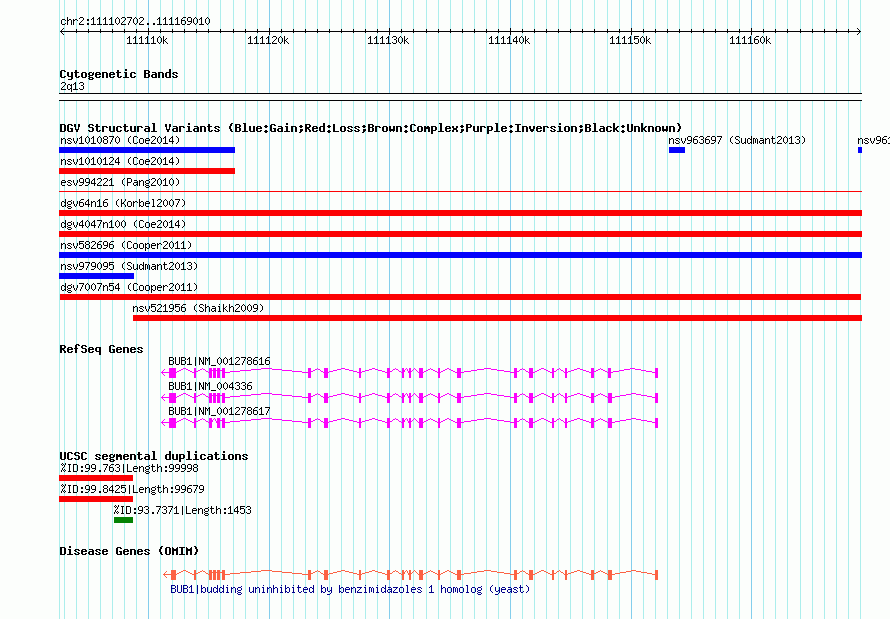Click the red bar under %ID:99.763
The height and width of the screenshot is (619, 890).
(x=96, y=478)
